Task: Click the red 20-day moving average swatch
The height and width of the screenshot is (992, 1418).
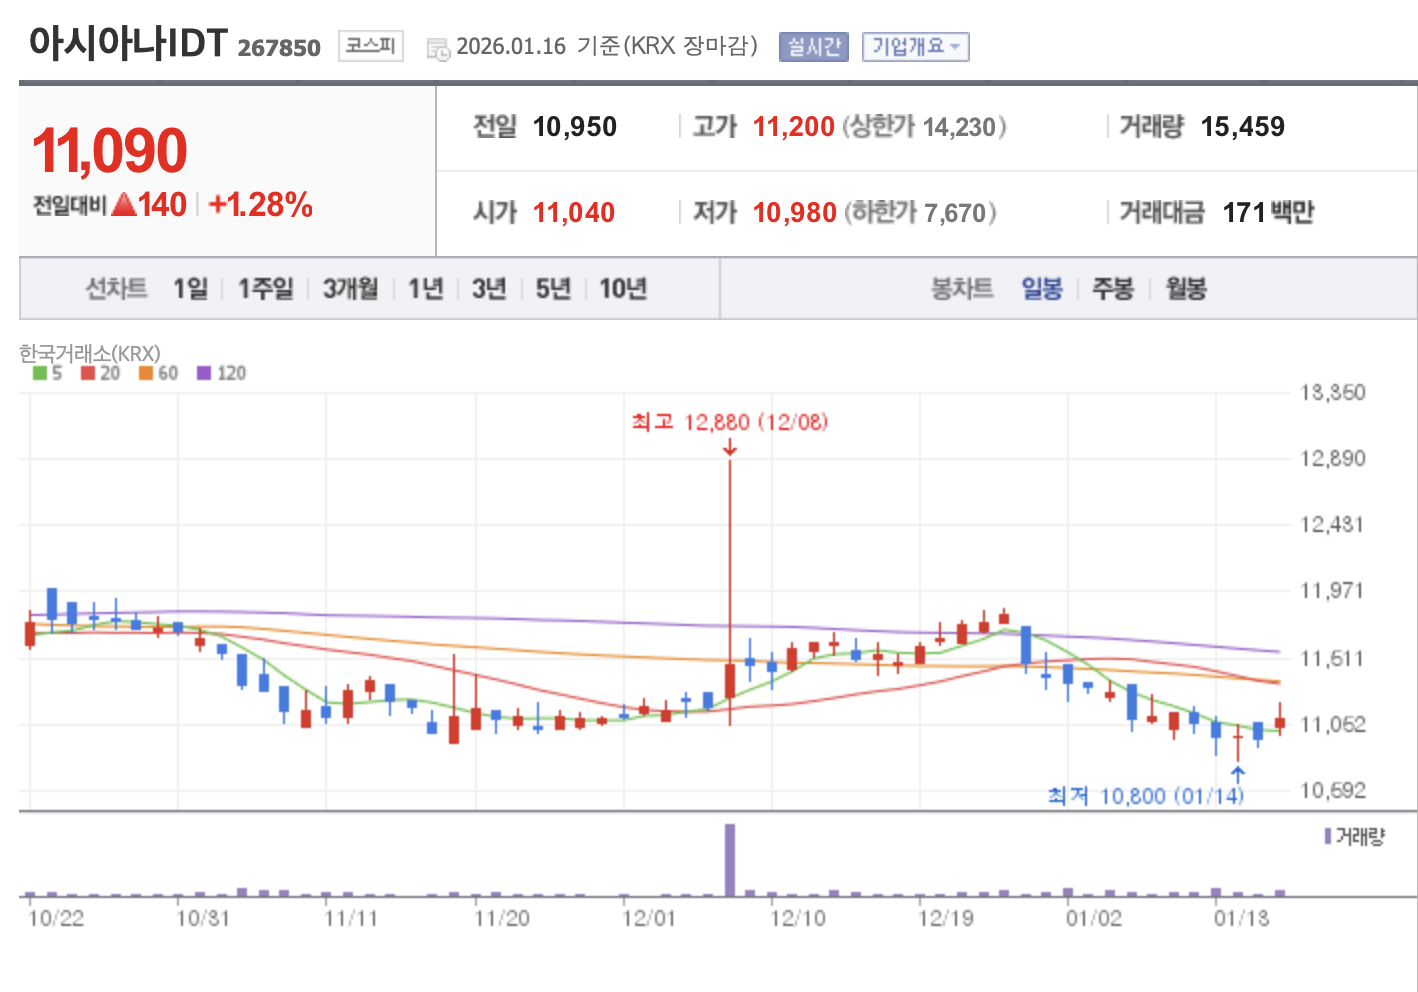Action: pyautogui.click(x=88, y=373)
